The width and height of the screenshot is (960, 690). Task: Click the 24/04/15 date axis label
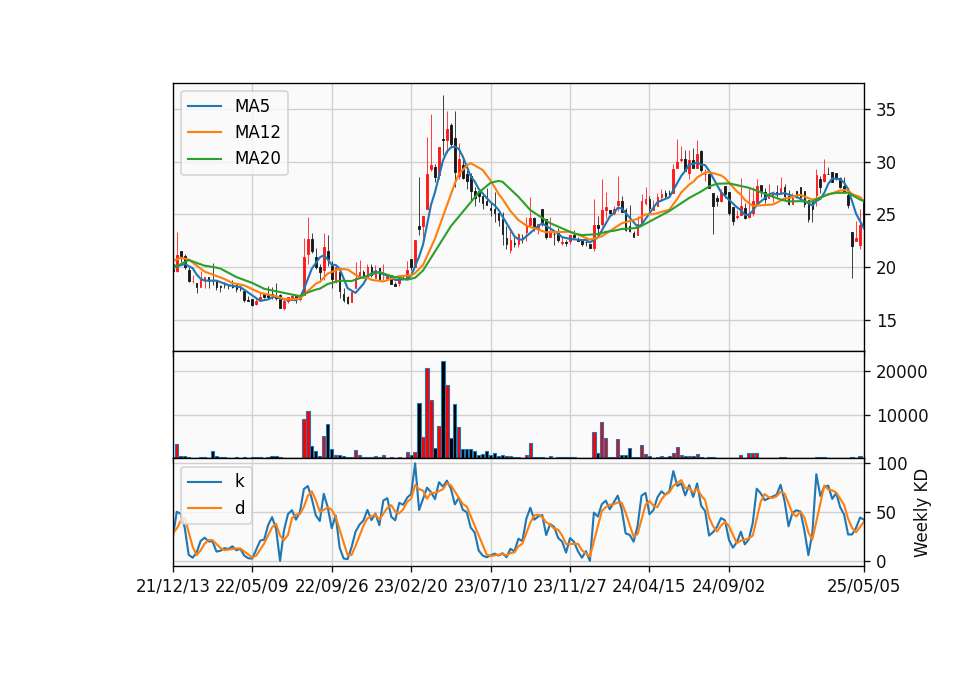coord(649,586)
